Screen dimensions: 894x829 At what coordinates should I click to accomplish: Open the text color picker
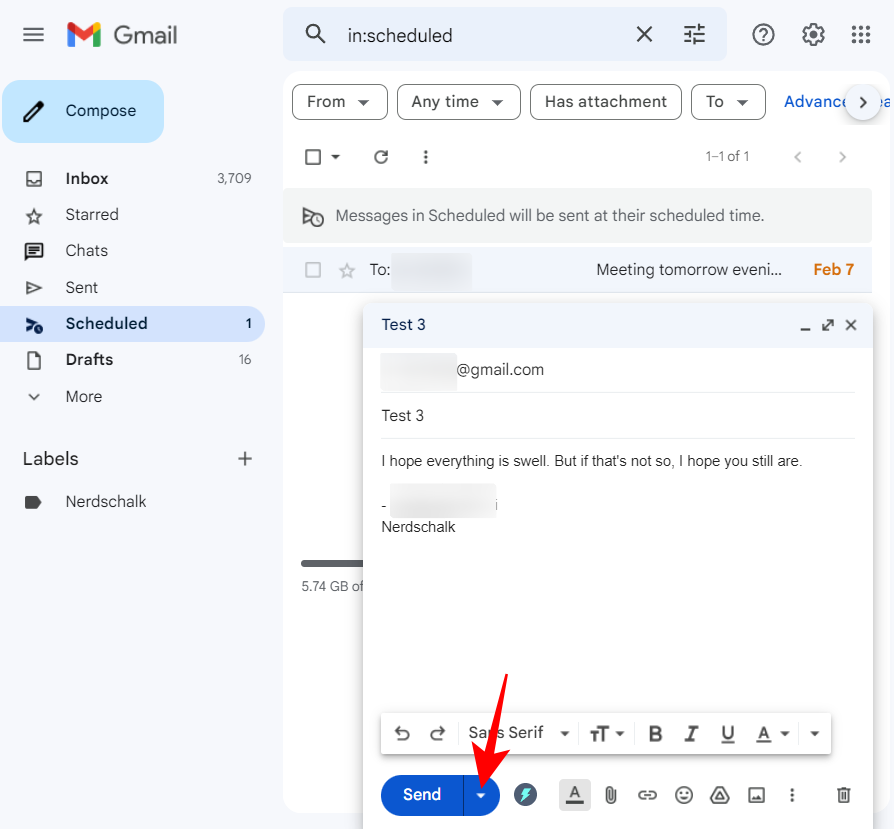pyautogui.click(x=770, y=733)
